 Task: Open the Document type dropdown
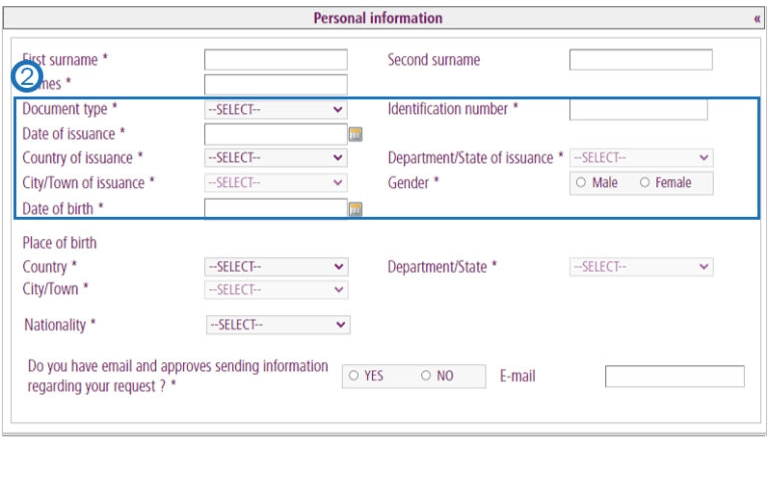[x=276, y=109]
